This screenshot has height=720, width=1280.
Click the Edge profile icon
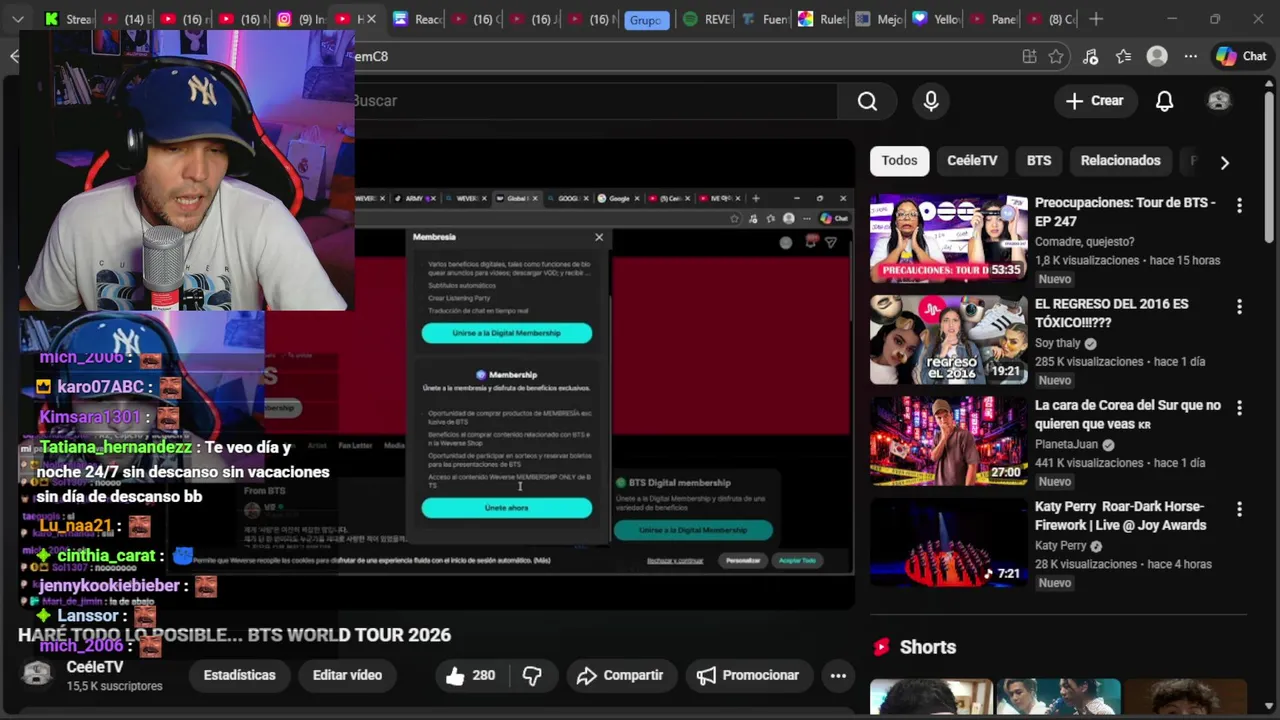[1157, 57]
